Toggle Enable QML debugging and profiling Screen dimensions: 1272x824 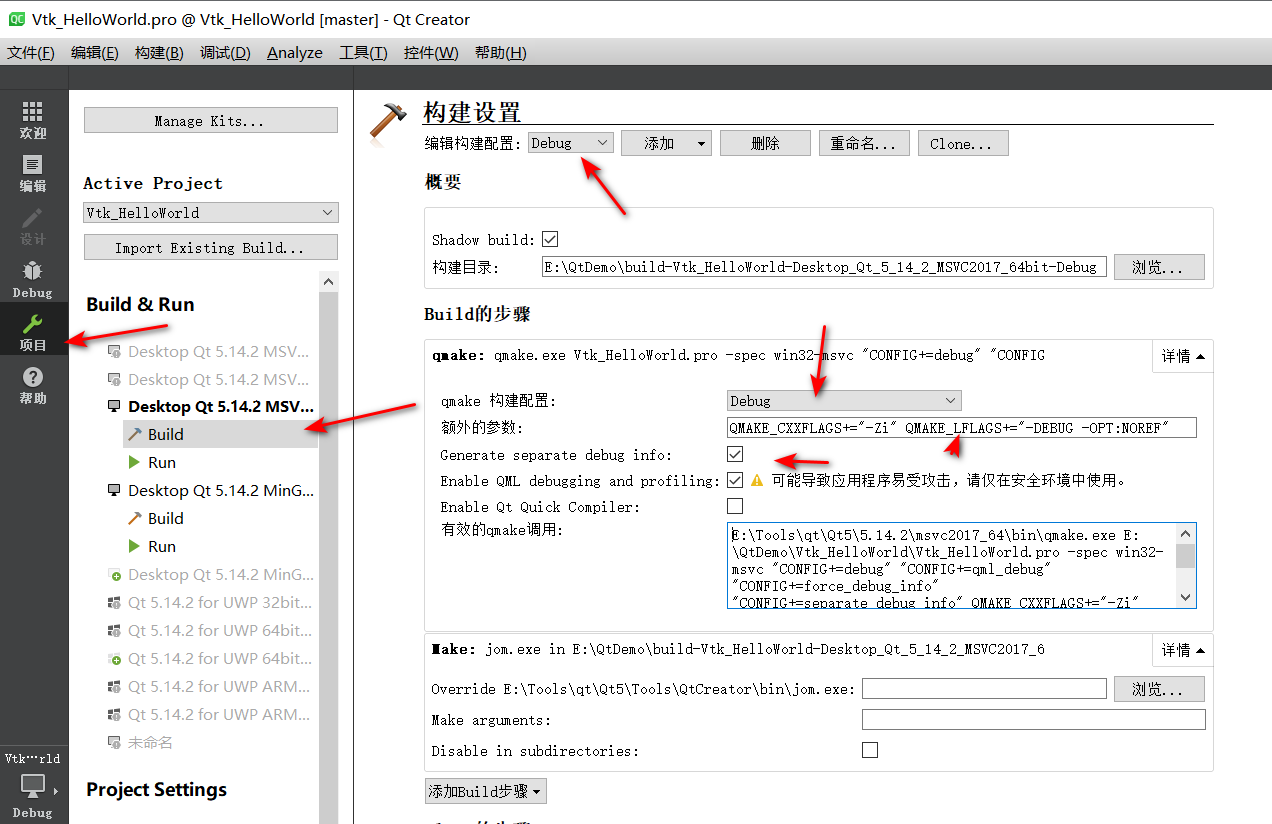(735, 480)
